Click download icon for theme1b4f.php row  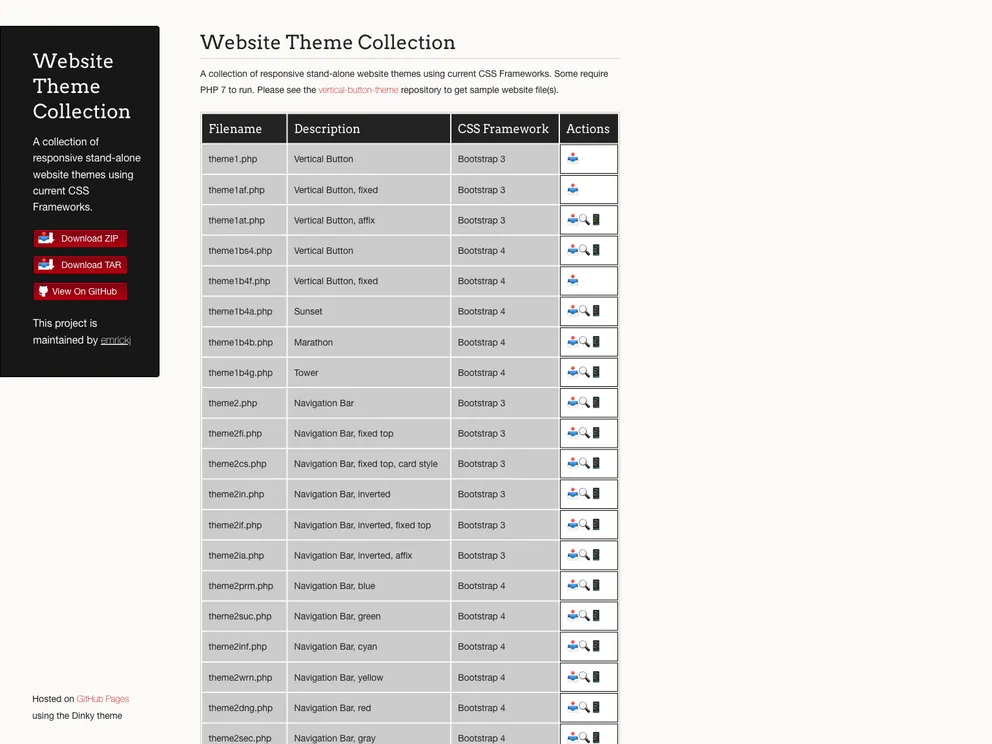[573, 280]
